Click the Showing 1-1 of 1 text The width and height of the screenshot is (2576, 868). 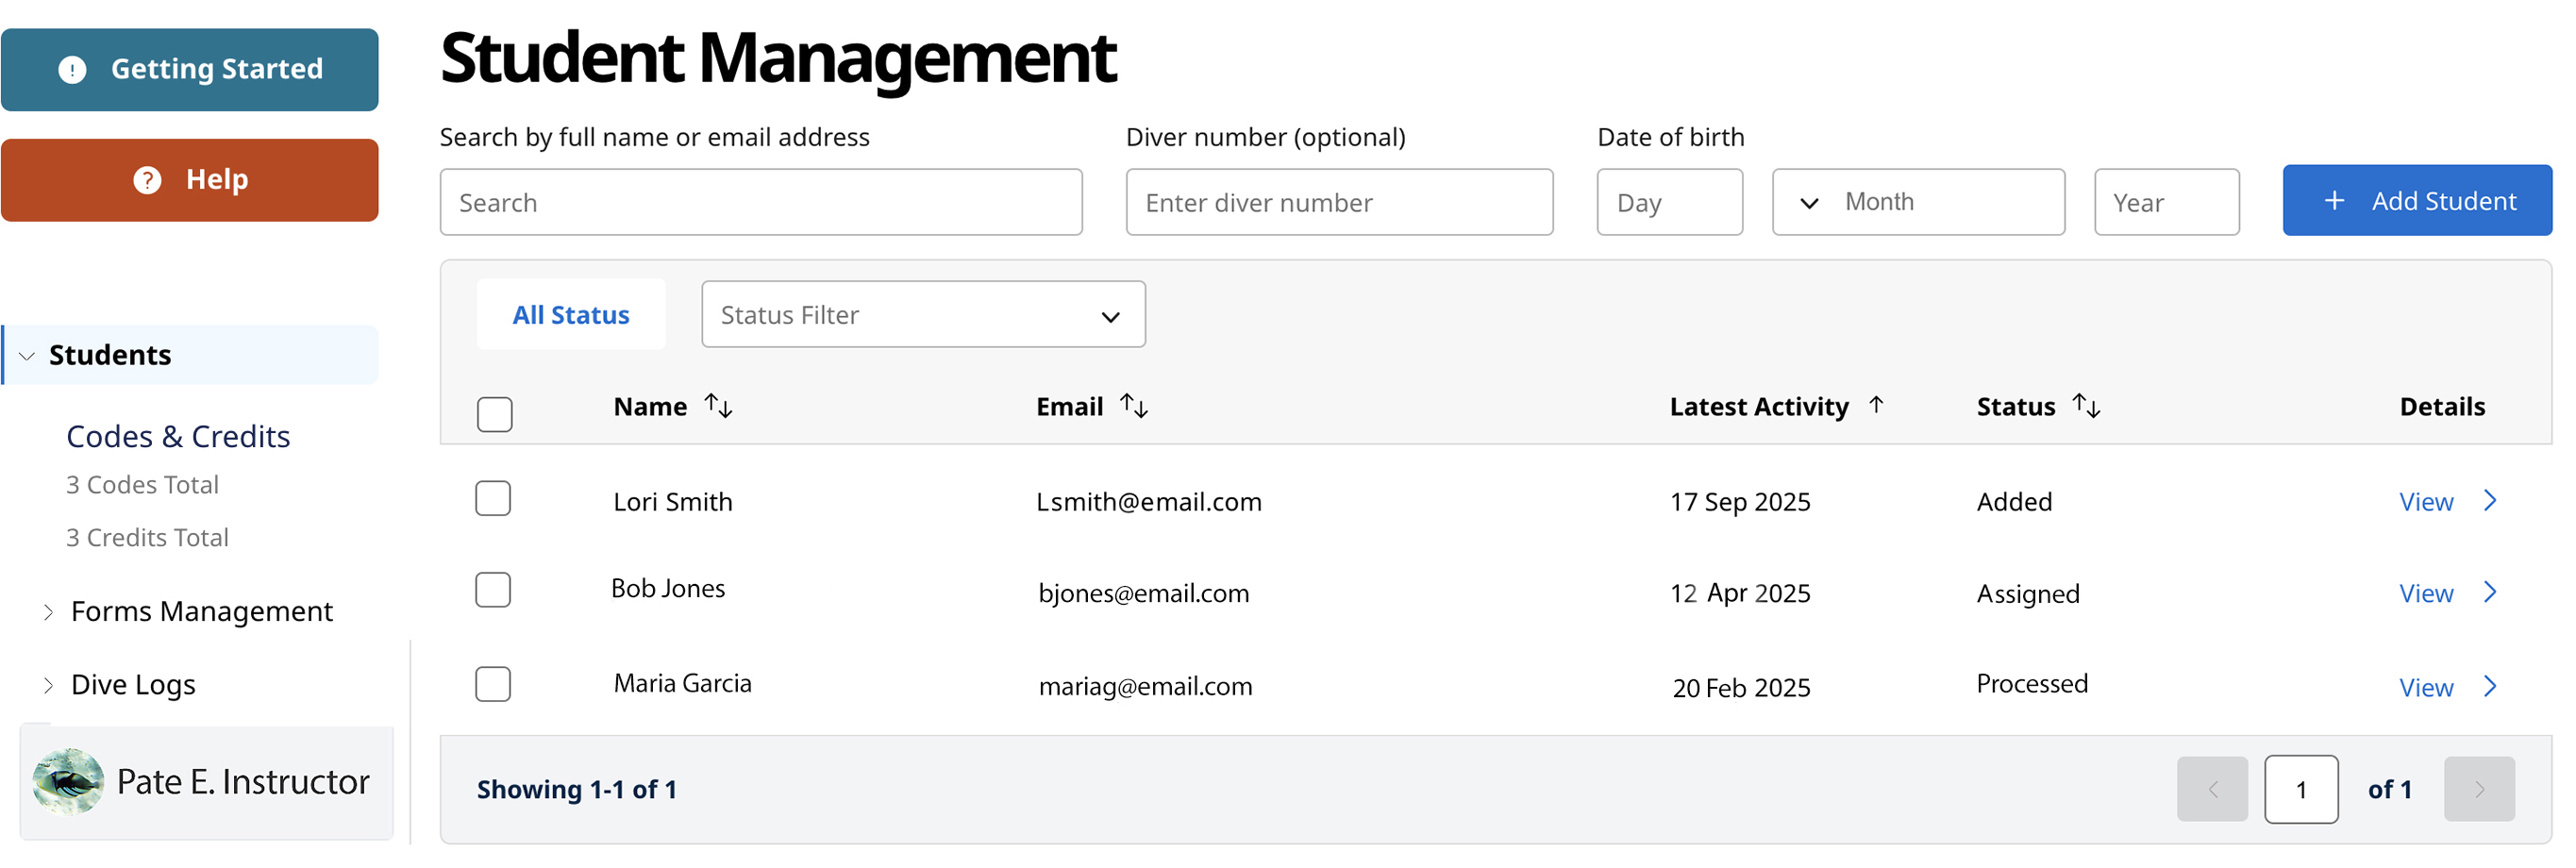click(577, 791)
